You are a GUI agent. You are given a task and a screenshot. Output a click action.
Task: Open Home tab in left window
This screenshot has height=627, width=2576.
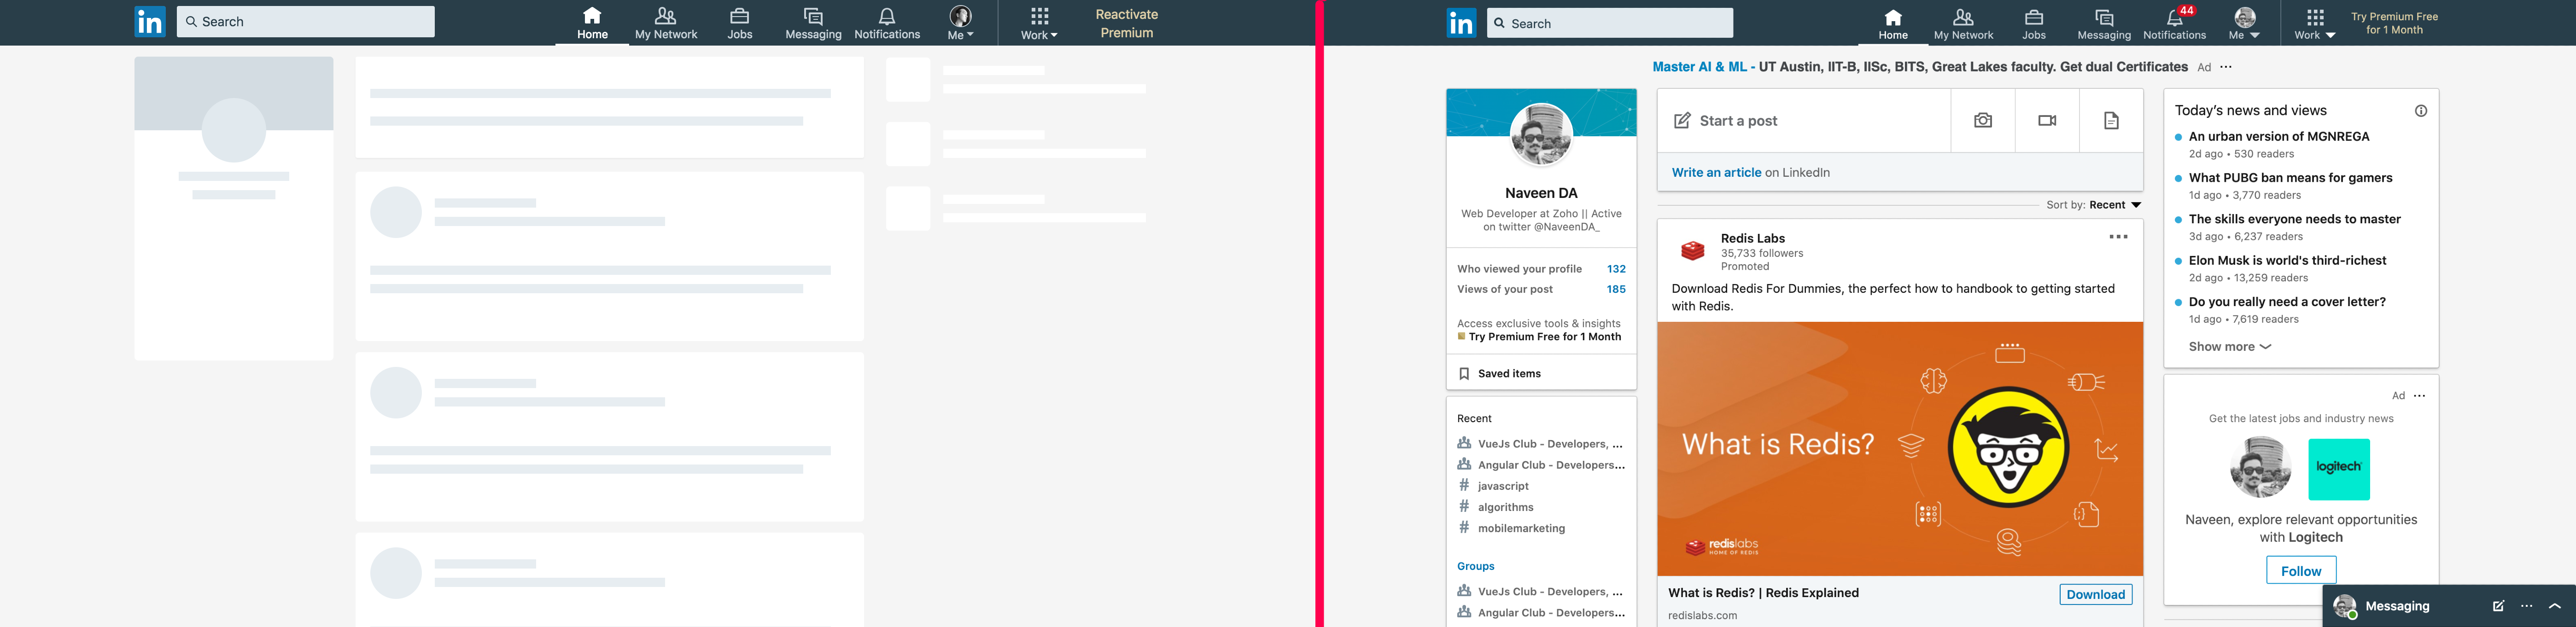(x=592, y=23)
